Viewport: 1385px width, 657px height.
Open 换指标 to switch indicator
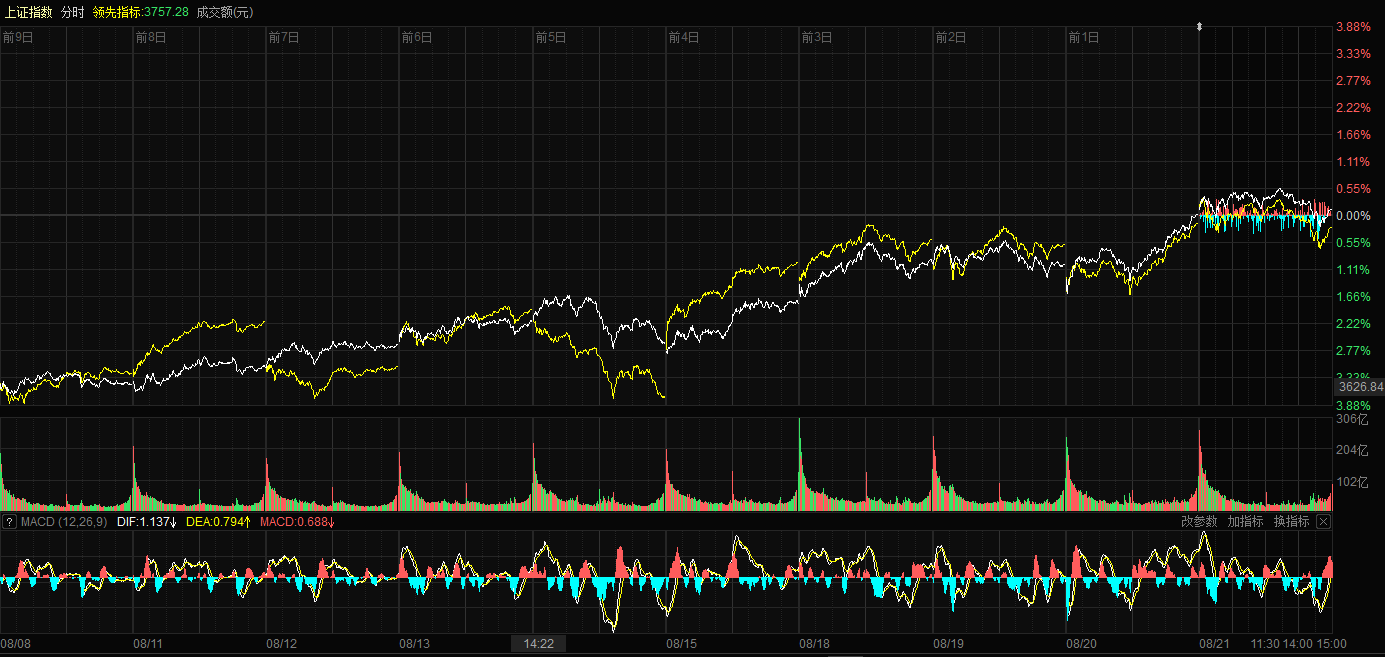[x=1291, y=522]
